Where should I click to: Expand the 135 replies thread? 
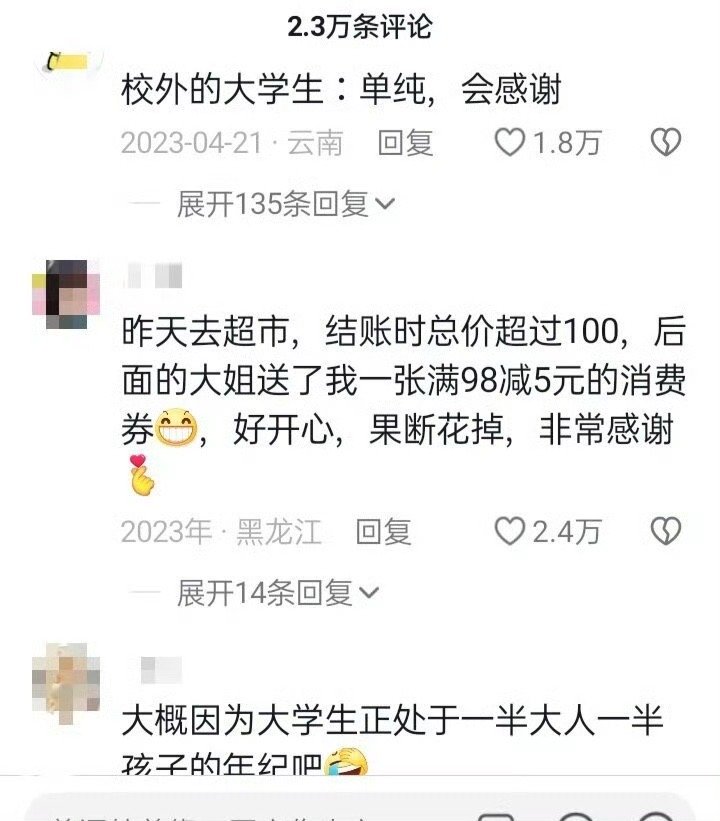coord(285,204)
